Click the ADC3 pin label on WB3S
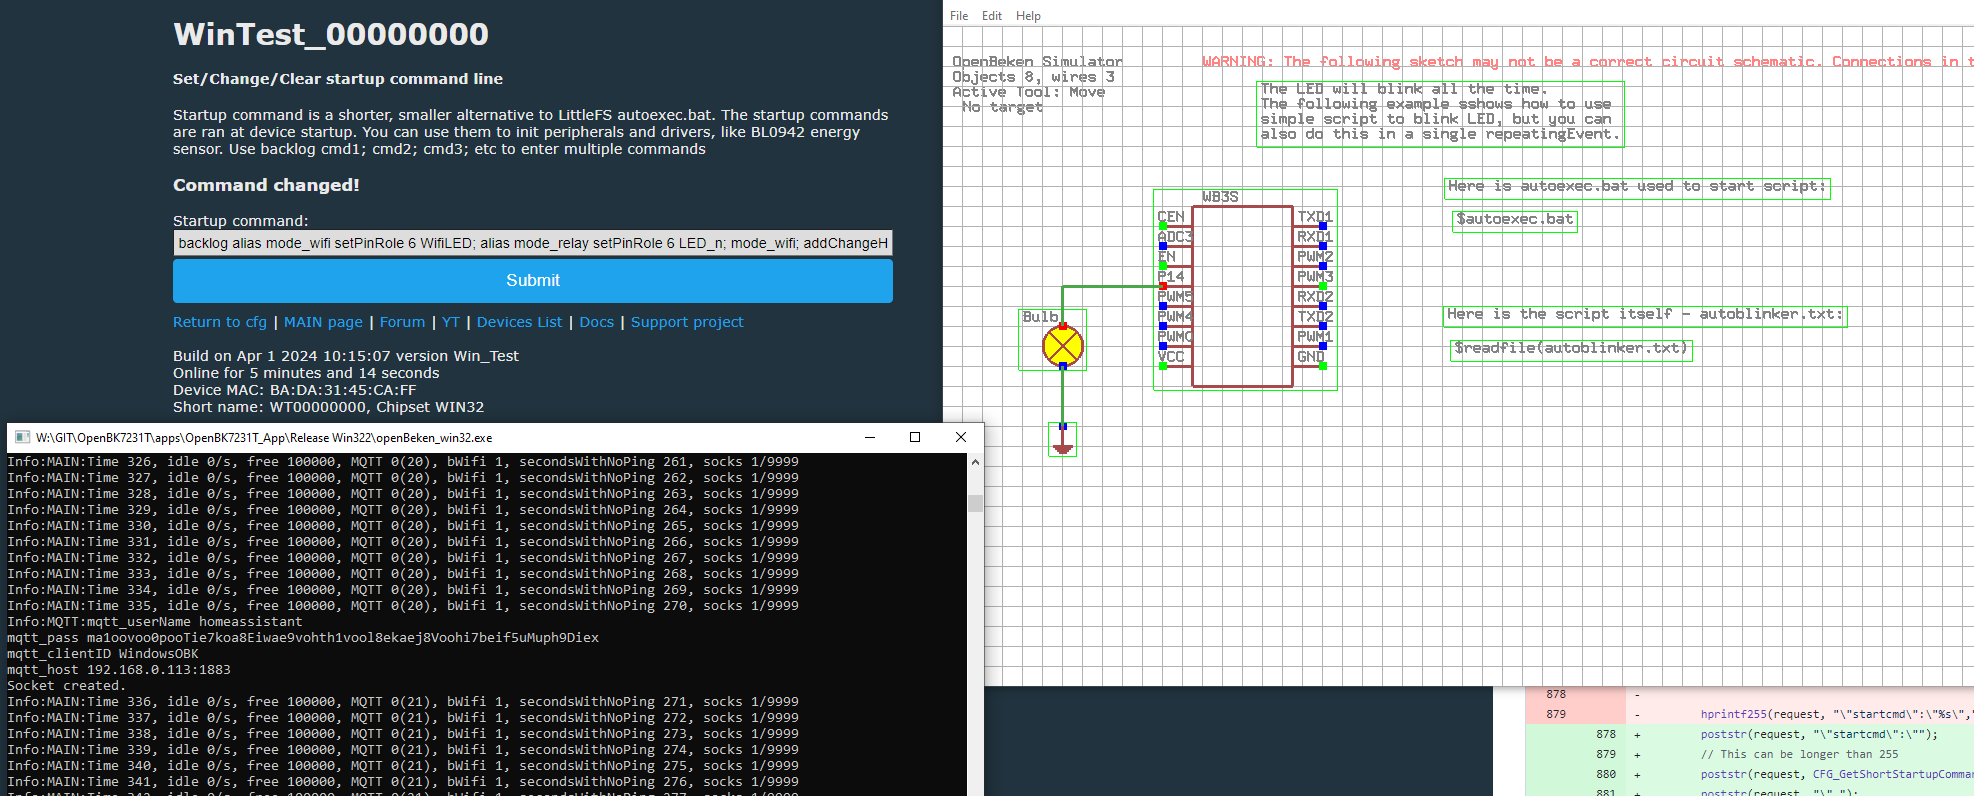The height and width of the screenshot is (796, 1974). pyautogui.click(x=1175, y=237)
